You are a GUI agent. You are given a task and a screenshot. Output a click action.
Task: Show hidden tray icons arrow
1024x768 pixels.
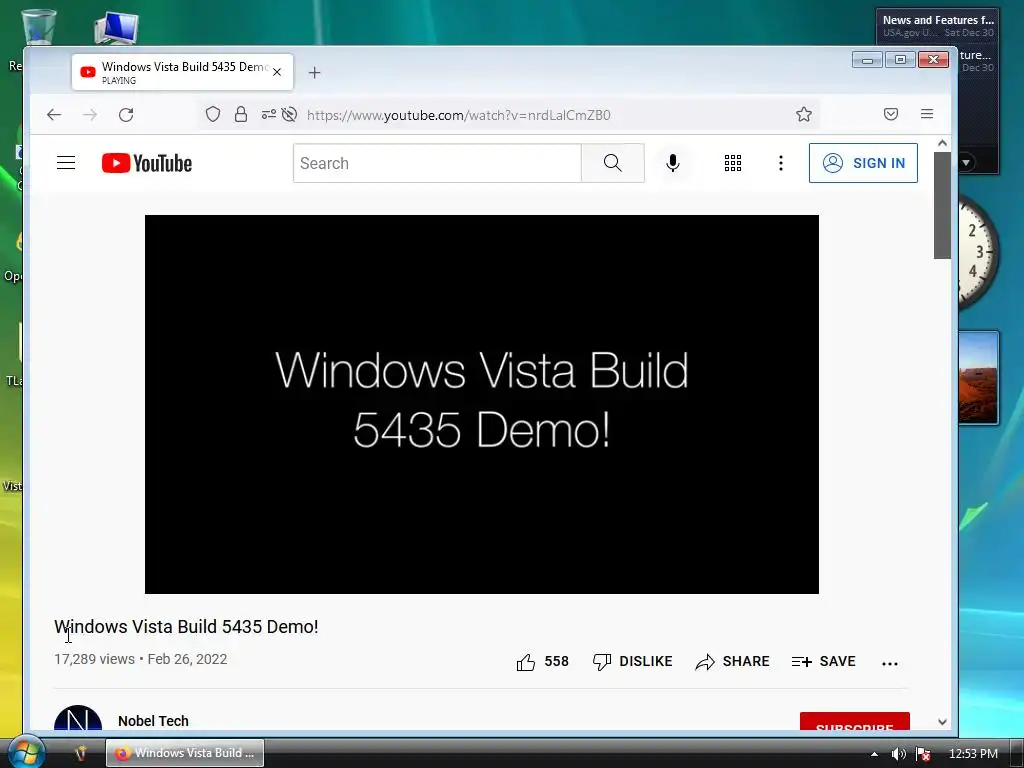[874, 754]
